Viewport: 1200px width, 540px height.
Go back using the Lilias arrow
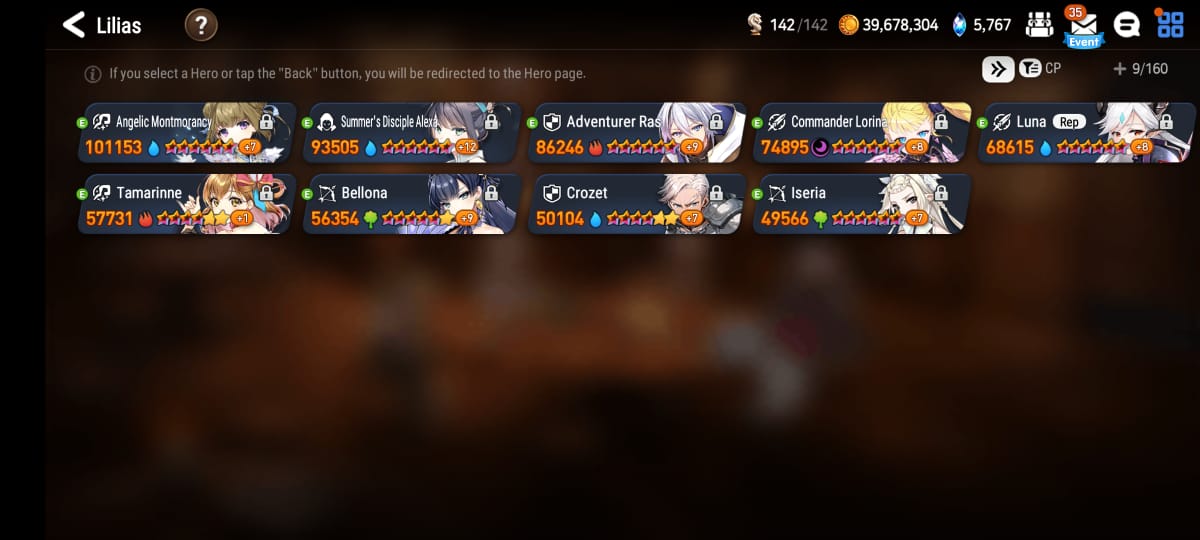click(74, 25)
